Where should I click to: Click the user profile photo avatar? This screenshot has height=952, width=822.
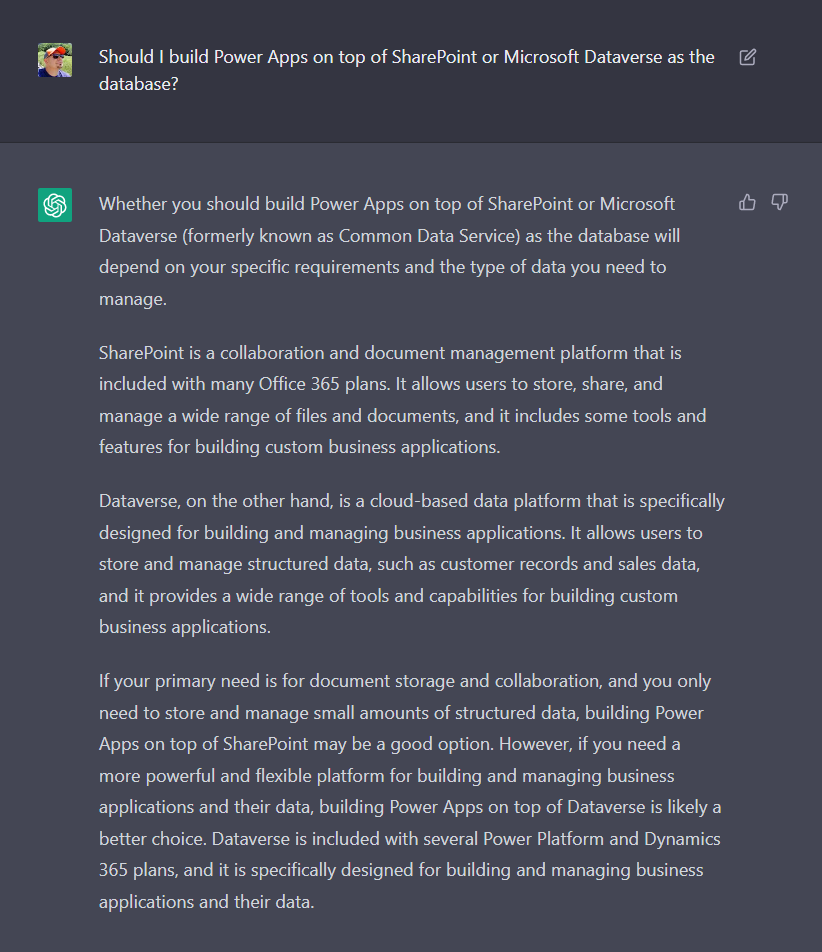coord(55,60)
